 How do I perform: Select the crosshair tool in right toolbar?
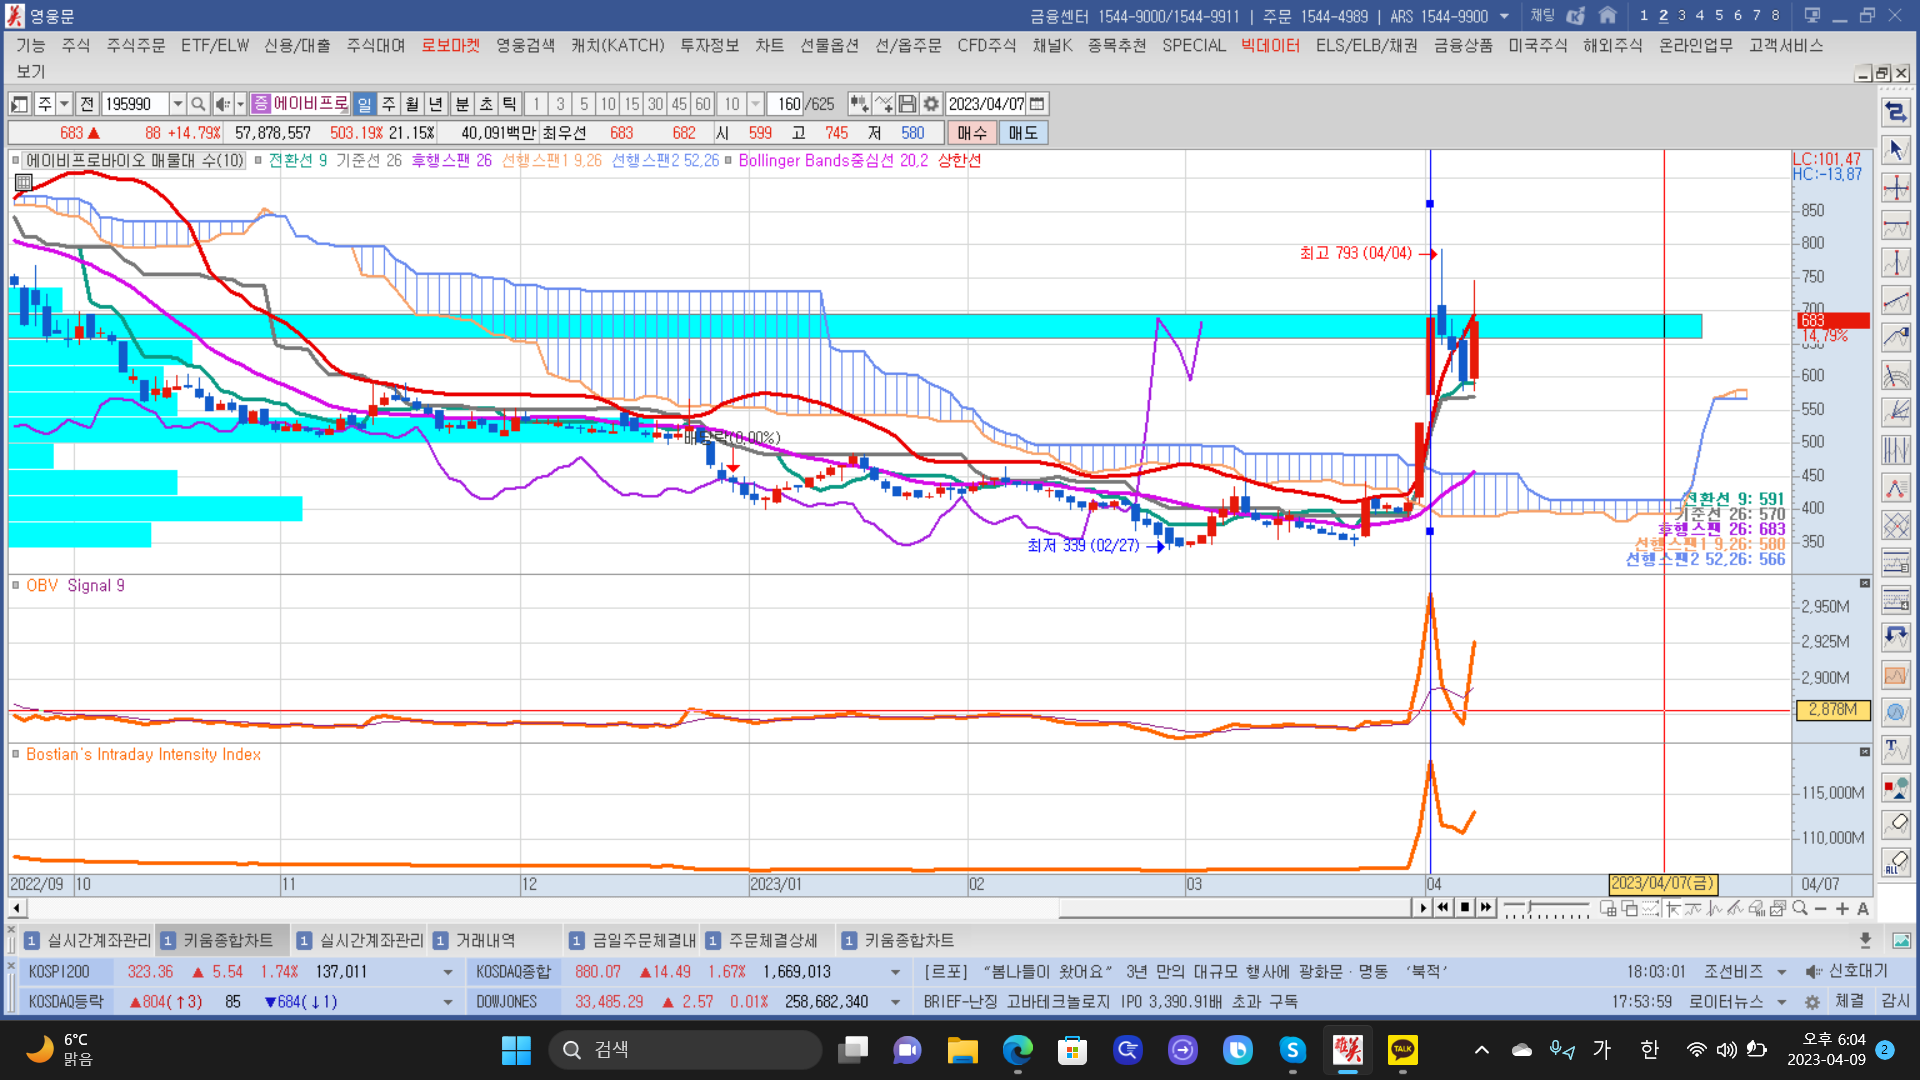tap(1896, 188)
